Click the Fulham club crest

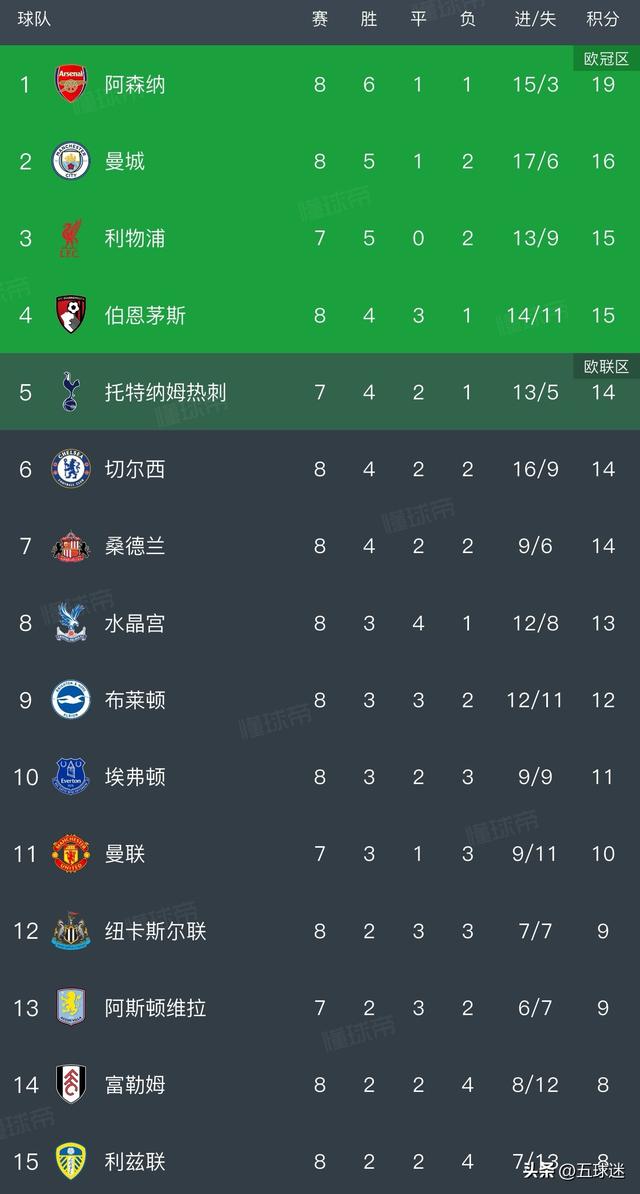(71, 1085)
